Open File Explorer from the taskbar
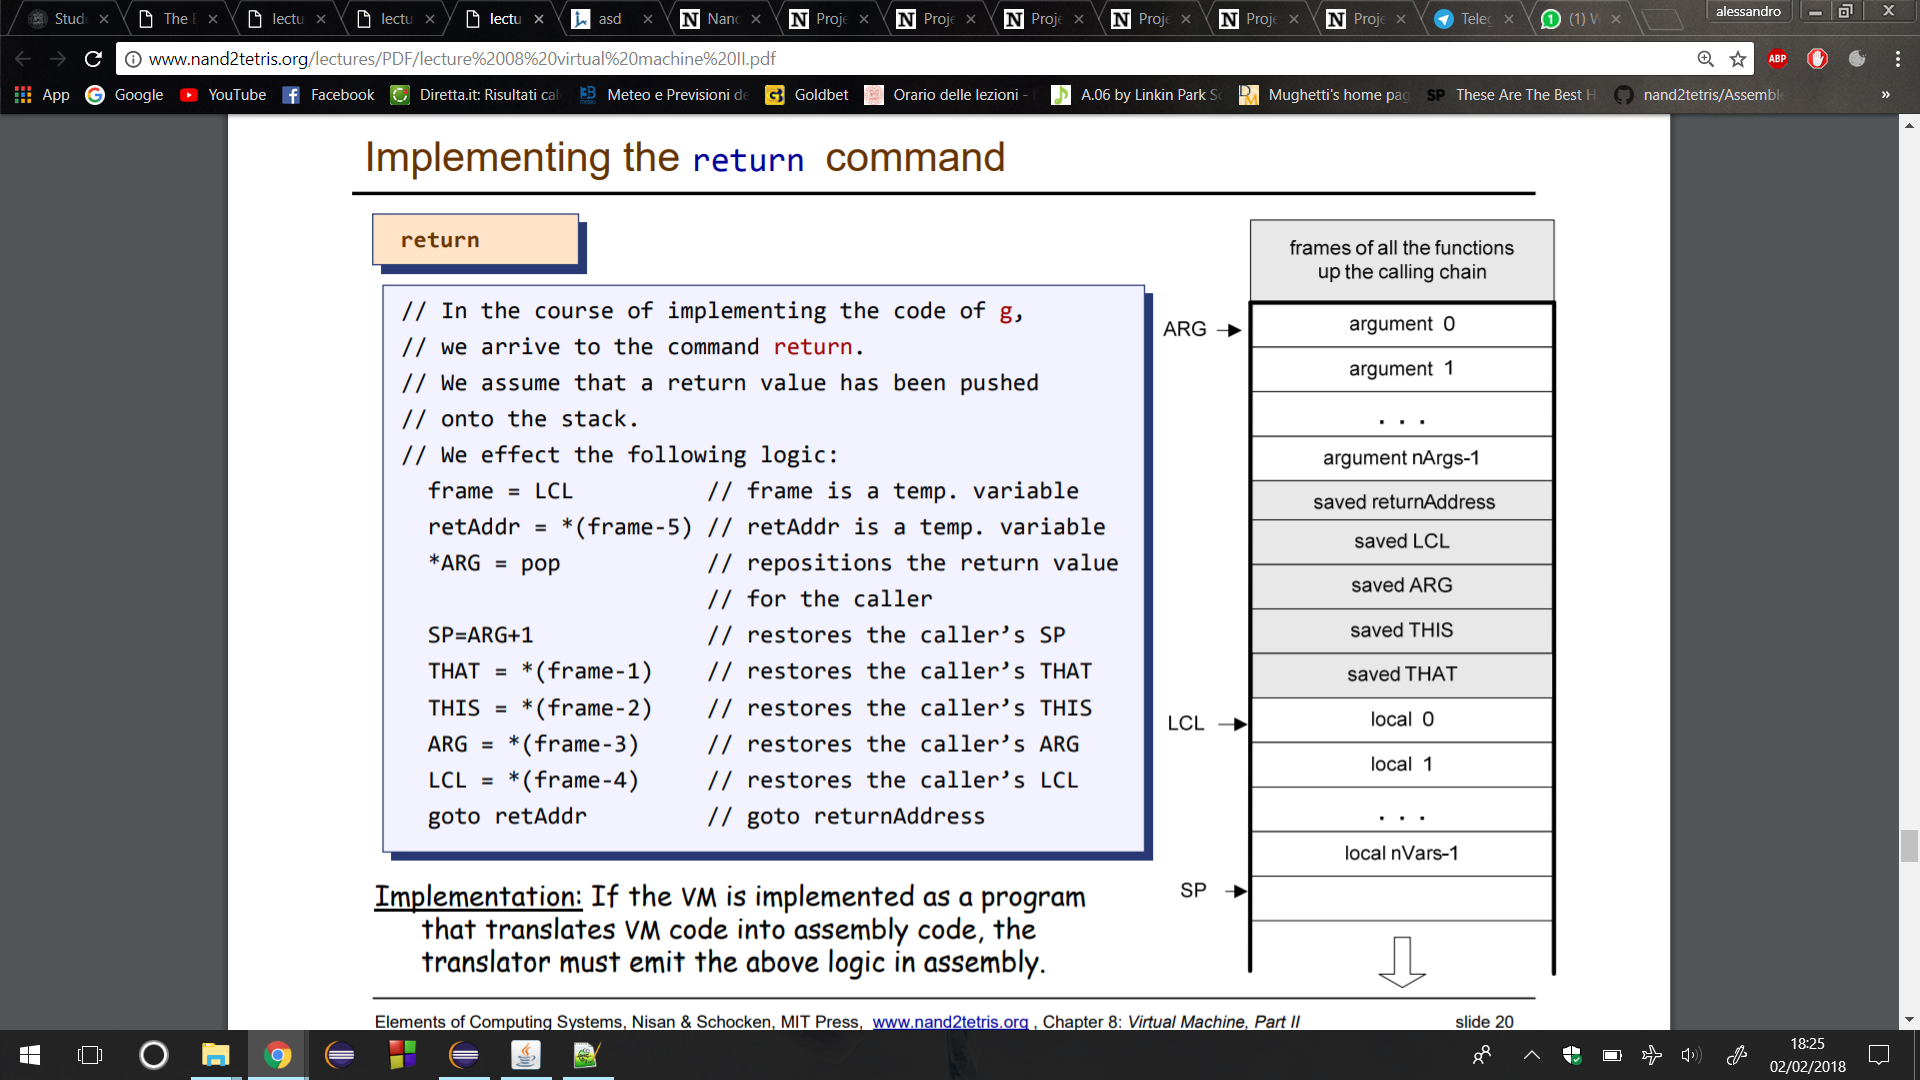This screenshot has height=1080, width=1920. click(215, 1055)
